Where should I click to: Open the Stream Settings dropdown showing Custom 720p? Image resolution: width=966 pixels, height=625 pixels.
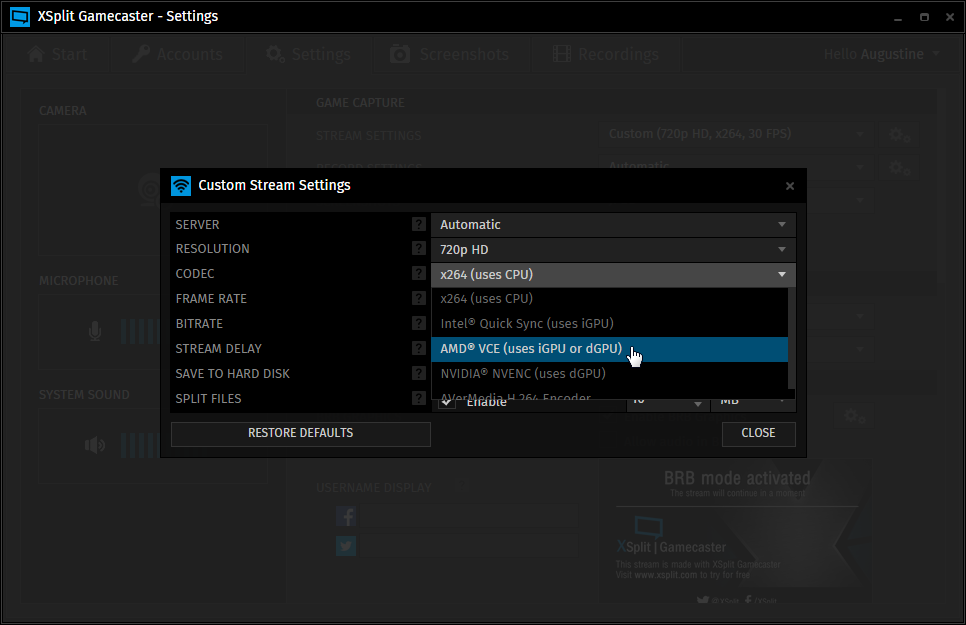(737, 134)
